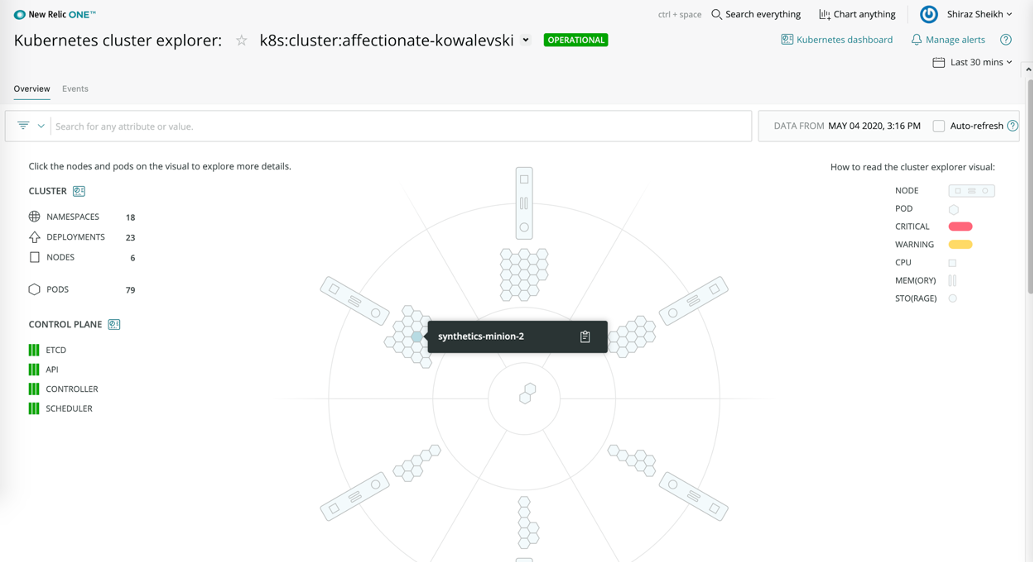Click the SCHEDULER green status bars
The image size is (1033, 562).
(34, 408)
